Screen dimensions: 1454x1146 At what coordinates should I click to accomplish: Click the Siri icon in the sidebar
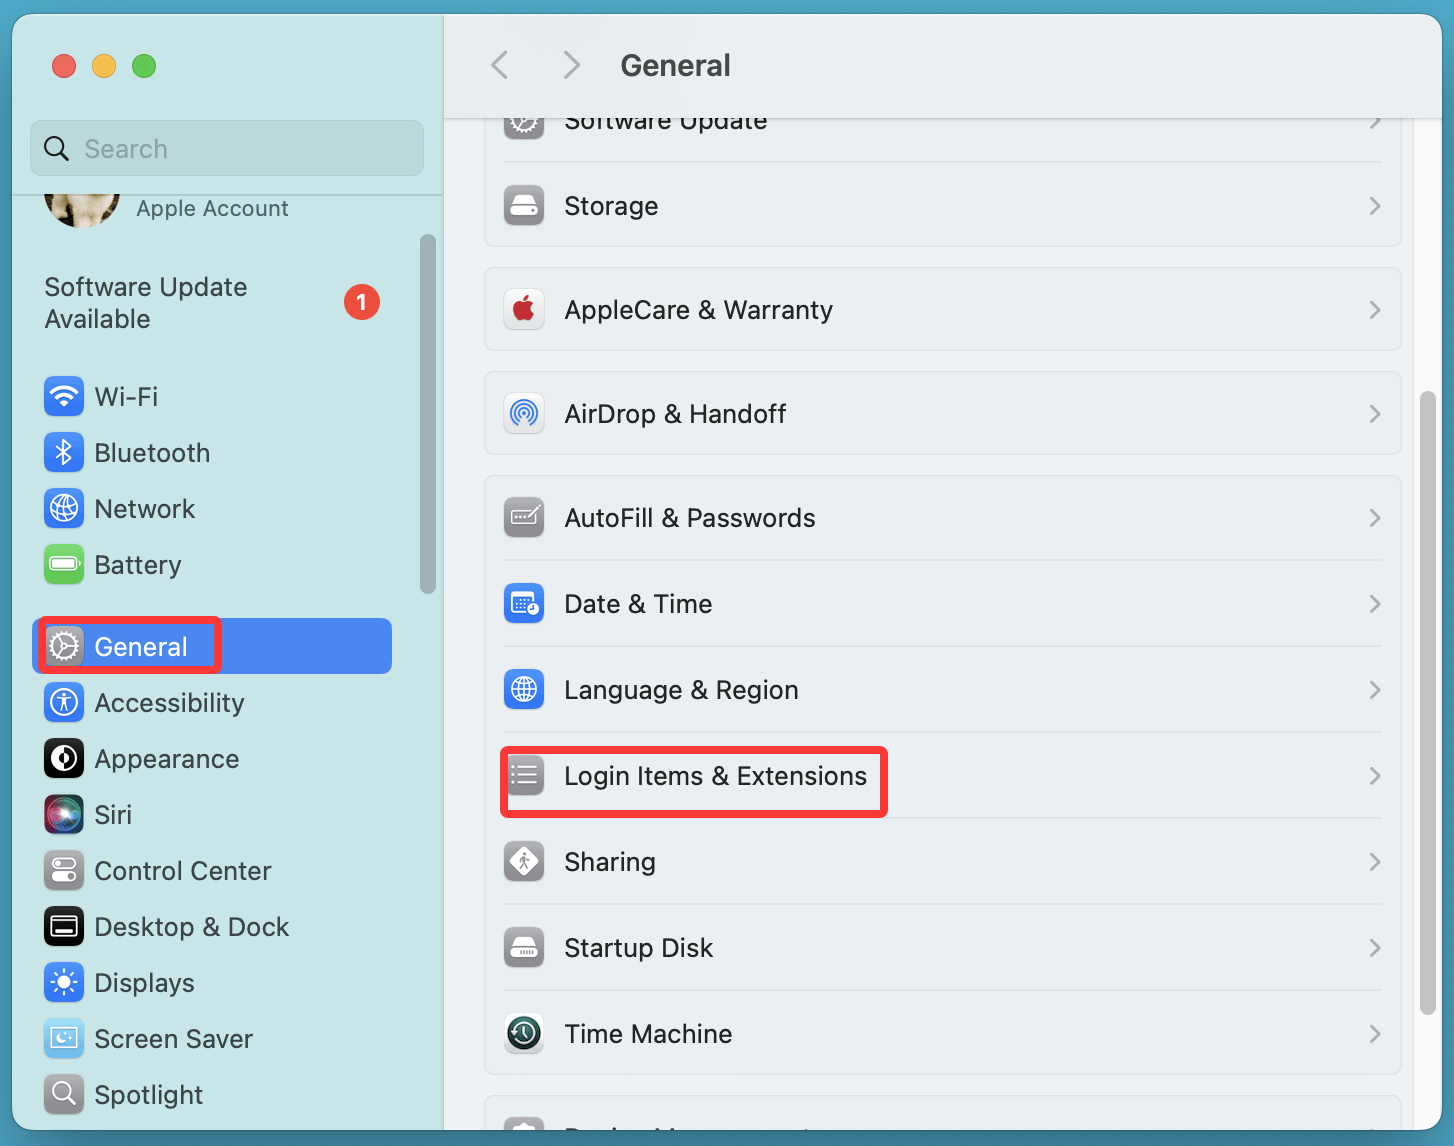63,814
